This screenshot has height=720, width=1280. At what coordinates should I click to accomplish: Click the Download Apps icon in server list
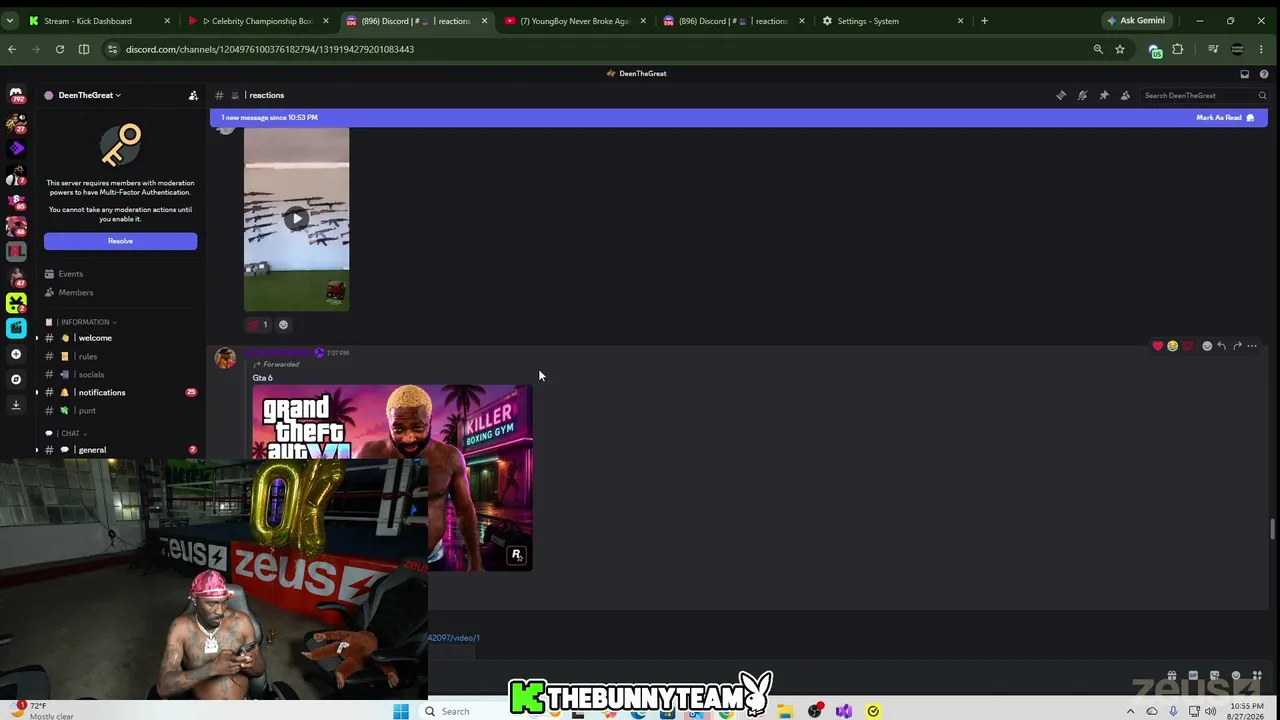[x=16, y=405]
